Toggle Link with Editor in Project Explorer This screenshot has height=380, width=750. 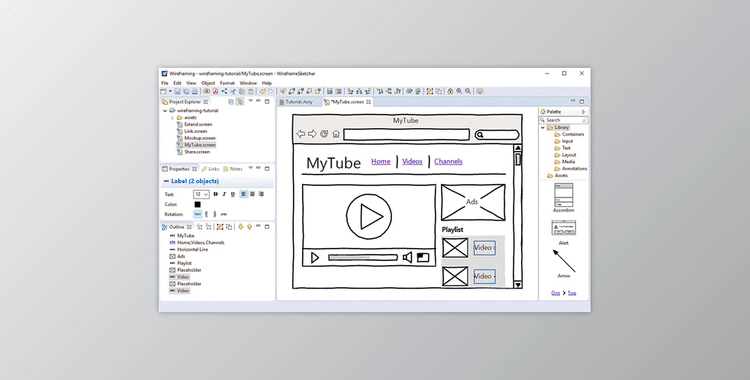[240, 101]
